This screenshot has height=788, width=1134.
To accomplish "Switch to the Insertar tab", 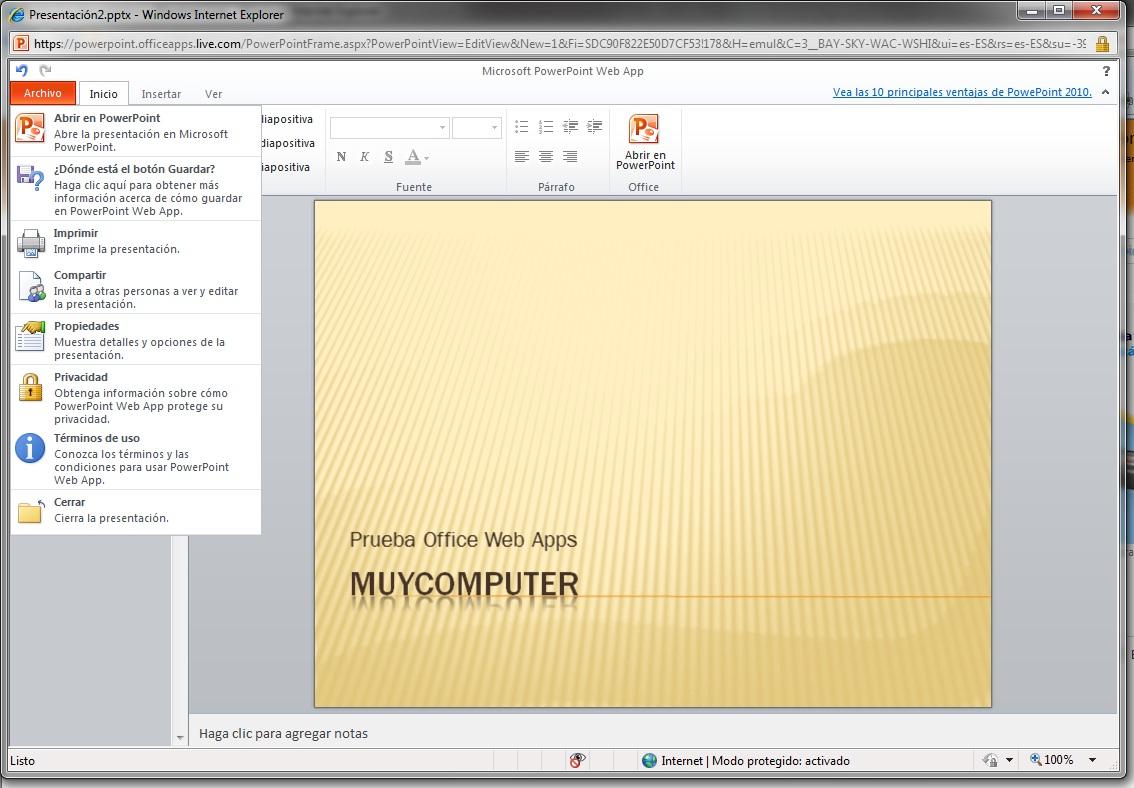I will pos(161,94).
